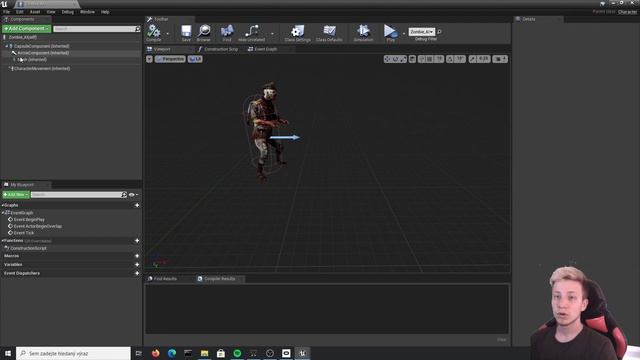Open Class Settings from the toolbar
This screenshot has height=360, width=640.
(298, 33)
